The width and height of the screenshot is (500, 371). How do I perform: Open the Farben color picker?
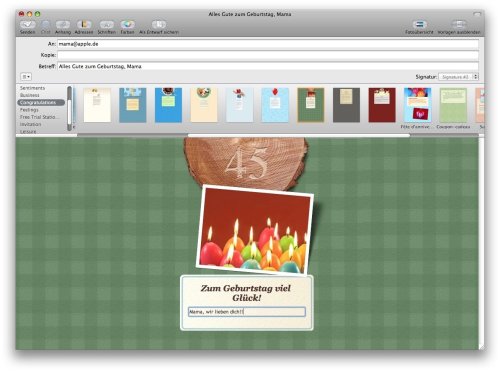127,27
